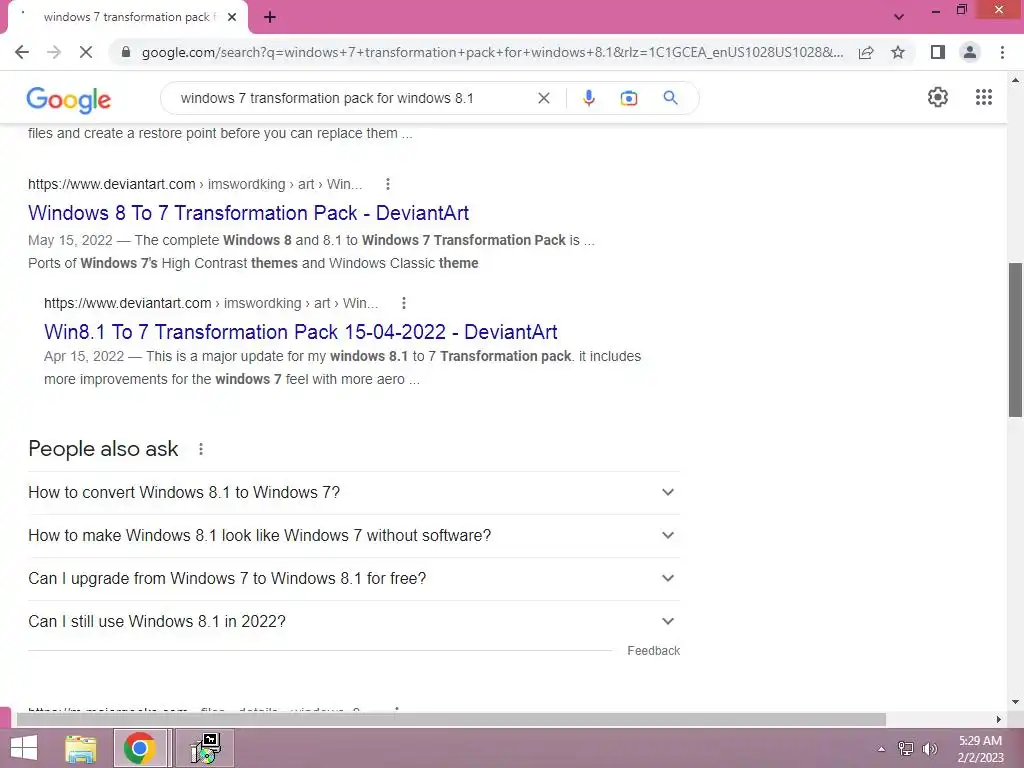Click the address bar URL
Image resolution: width=1024 pixels, height=768 pixels.
coord(492,52)
